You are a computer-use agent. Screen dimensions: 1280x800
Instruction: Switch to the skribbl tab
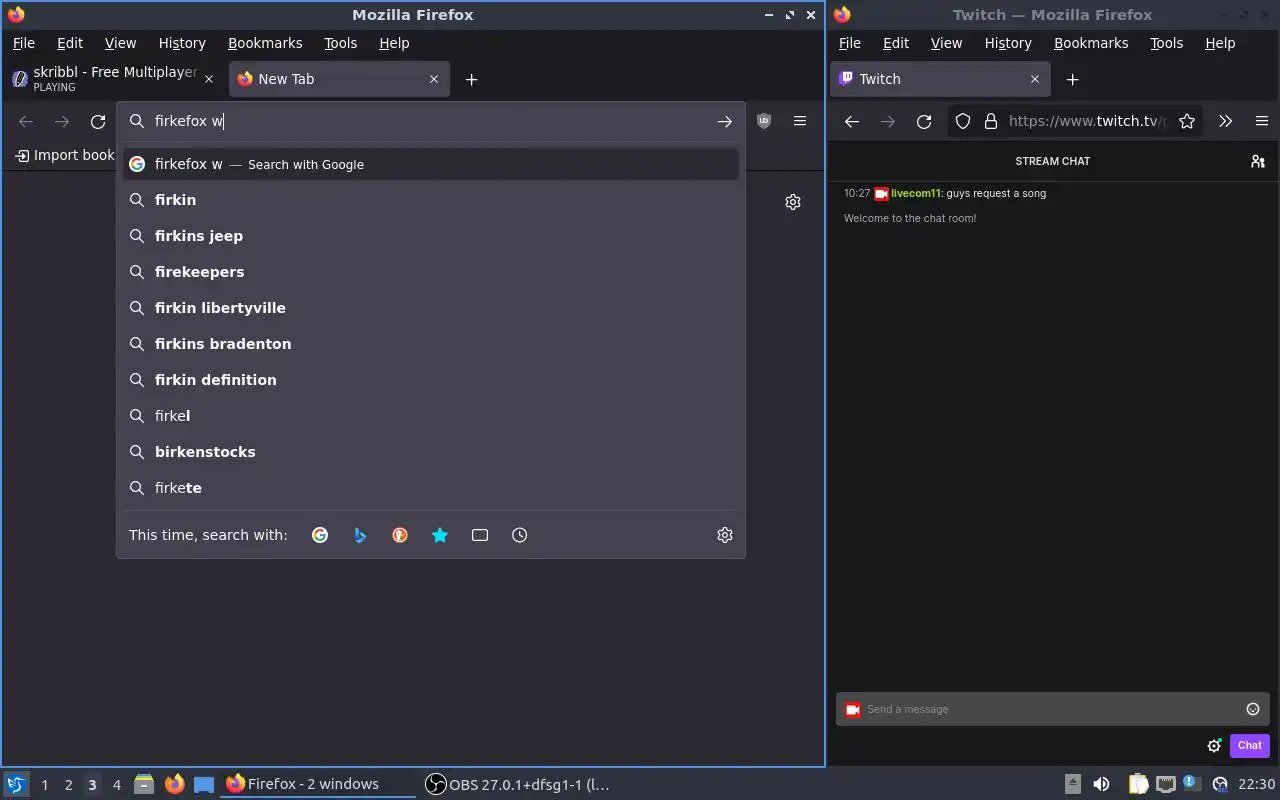pyautogui.click(x=113, y=79)
